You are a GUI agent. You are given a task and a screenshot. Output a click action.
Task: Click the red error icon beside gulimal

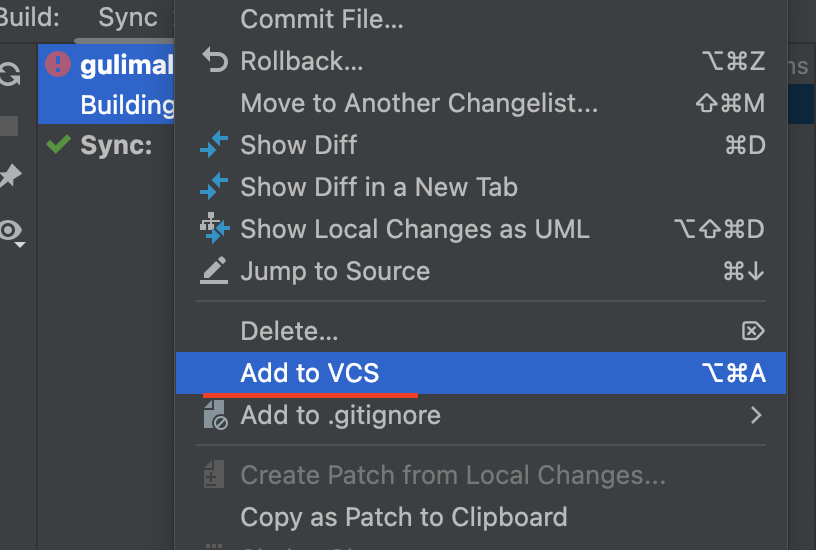tap(58, 65)
